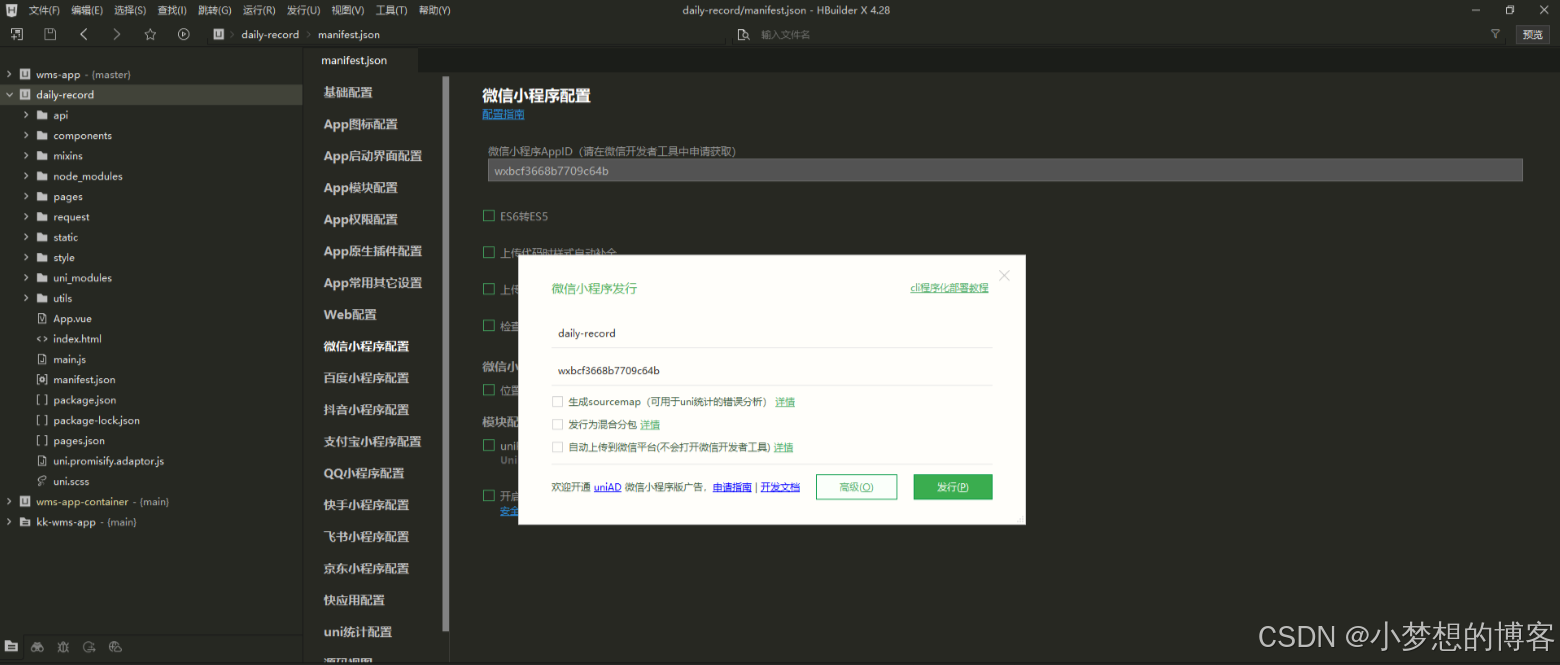
Task: Toggle the 检查 checkbox behind the dialog
Action: pos(489,326)
